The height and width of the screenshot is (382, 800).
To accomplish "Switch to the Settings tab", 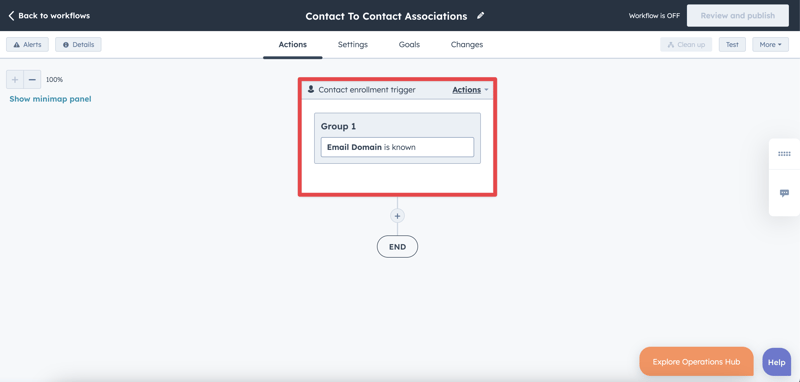I will click(353, 44).
